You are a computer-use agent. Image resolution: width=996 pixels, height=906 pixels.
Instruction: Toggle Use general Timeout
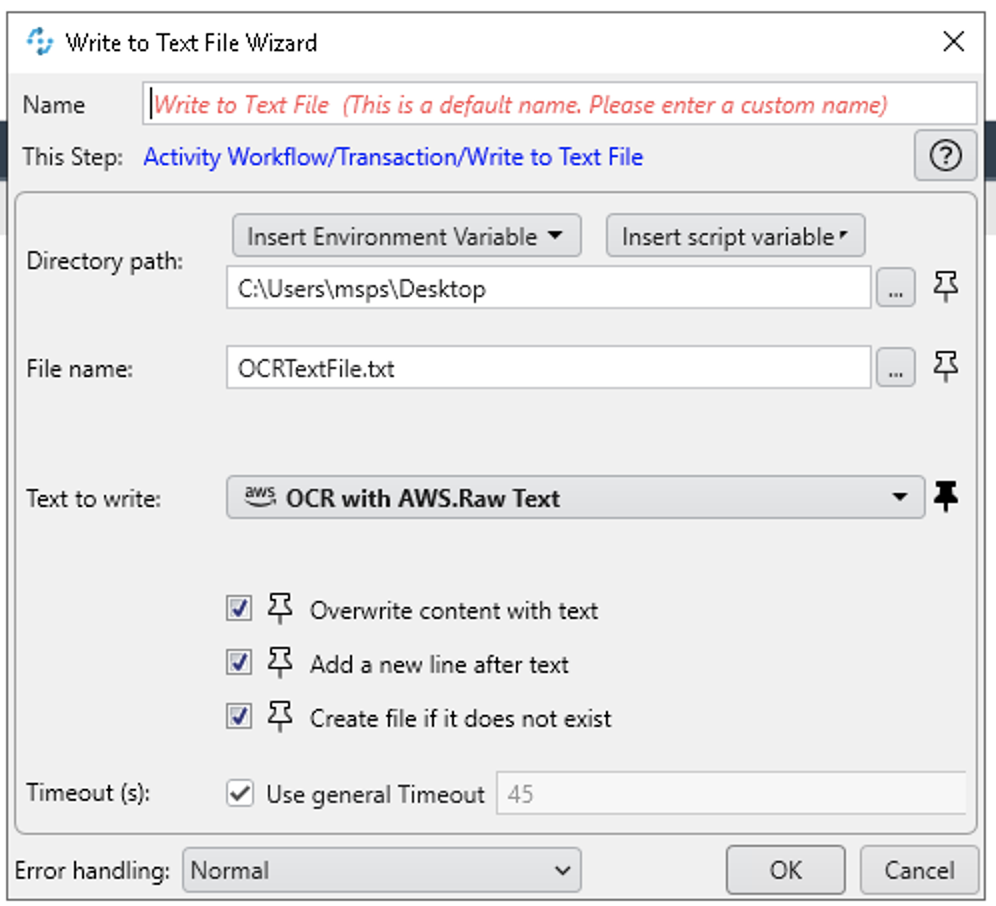point(239,793)
